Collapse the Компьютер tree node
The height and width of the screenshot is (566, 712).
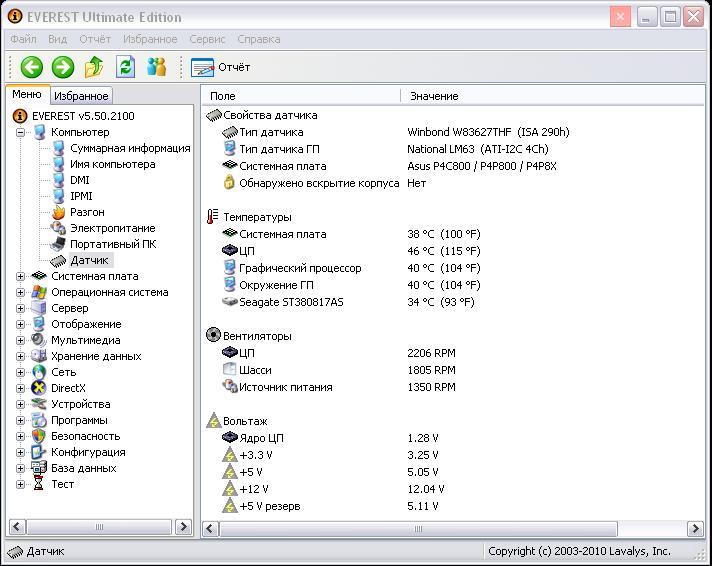click(20, 133)
